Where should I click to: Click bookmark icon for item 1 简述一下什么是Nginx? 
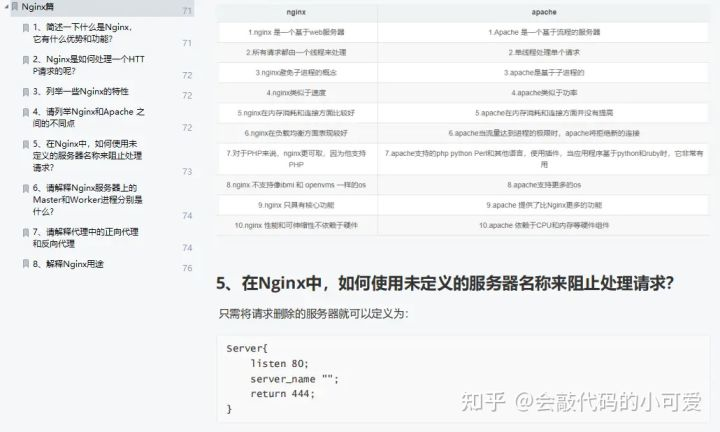tap(26, 28)
